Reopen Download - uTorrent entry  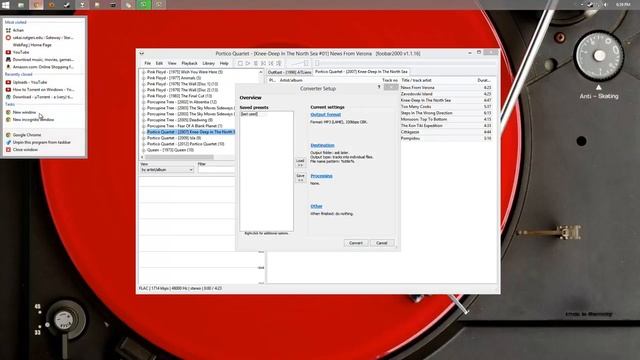pos(43,97)
